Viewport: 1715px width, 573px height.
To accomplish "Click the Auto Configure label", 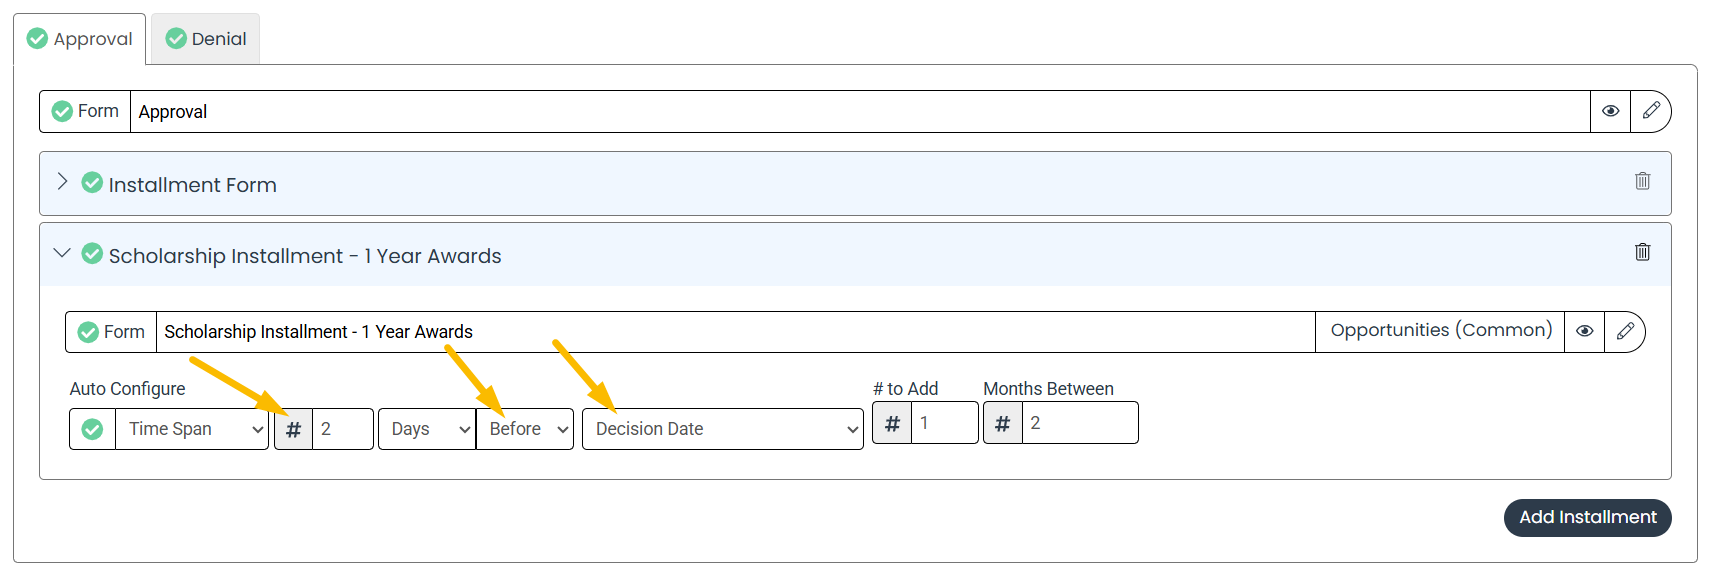I will pyautogui.click(x=127, y=389).
